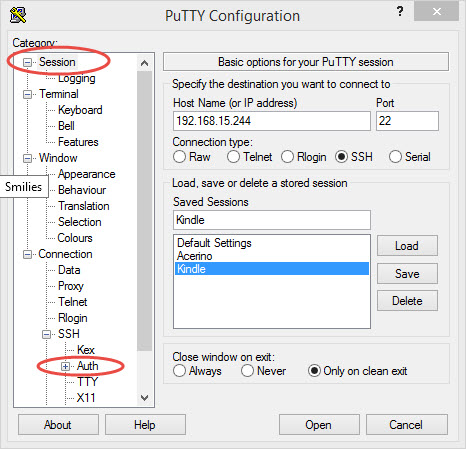Open the Telnet category in tree
Image resolution: width=466 pixels, height=449 pixels.
pos(73,302)
